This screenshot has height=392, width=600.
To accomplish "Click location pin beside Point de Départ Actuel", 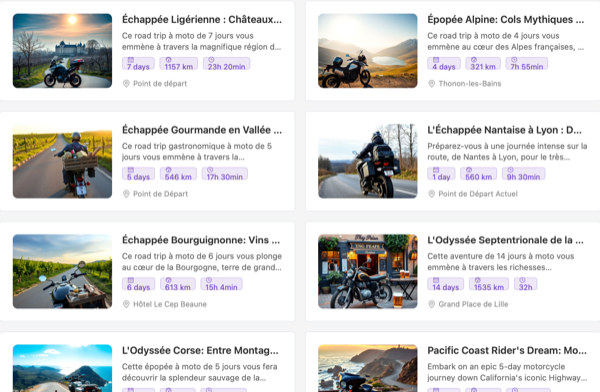I will [x=431, y=194].
